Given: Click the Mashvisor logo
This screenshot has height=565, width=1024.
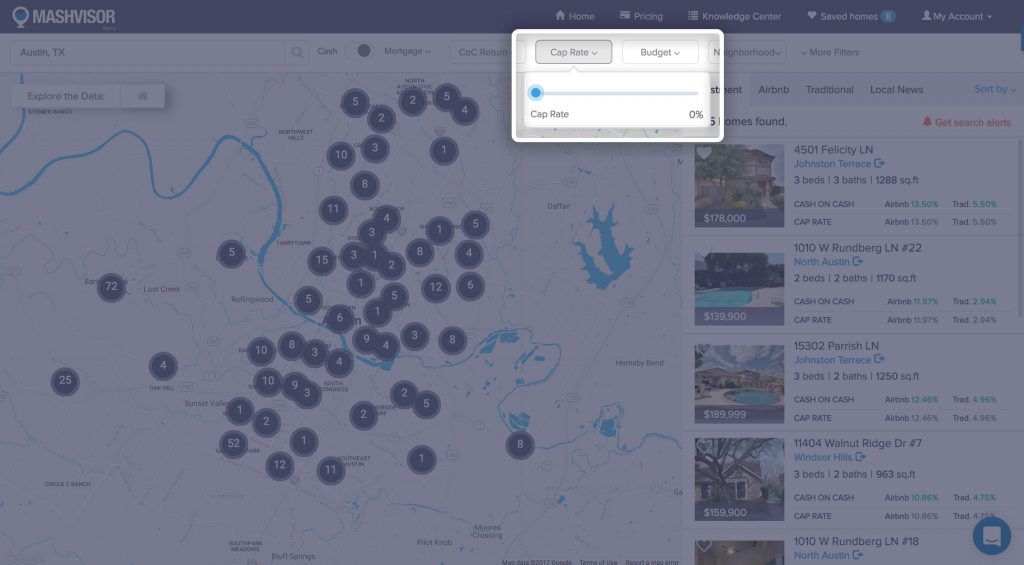Looking at the screenshot, I should tap(64, 17).
